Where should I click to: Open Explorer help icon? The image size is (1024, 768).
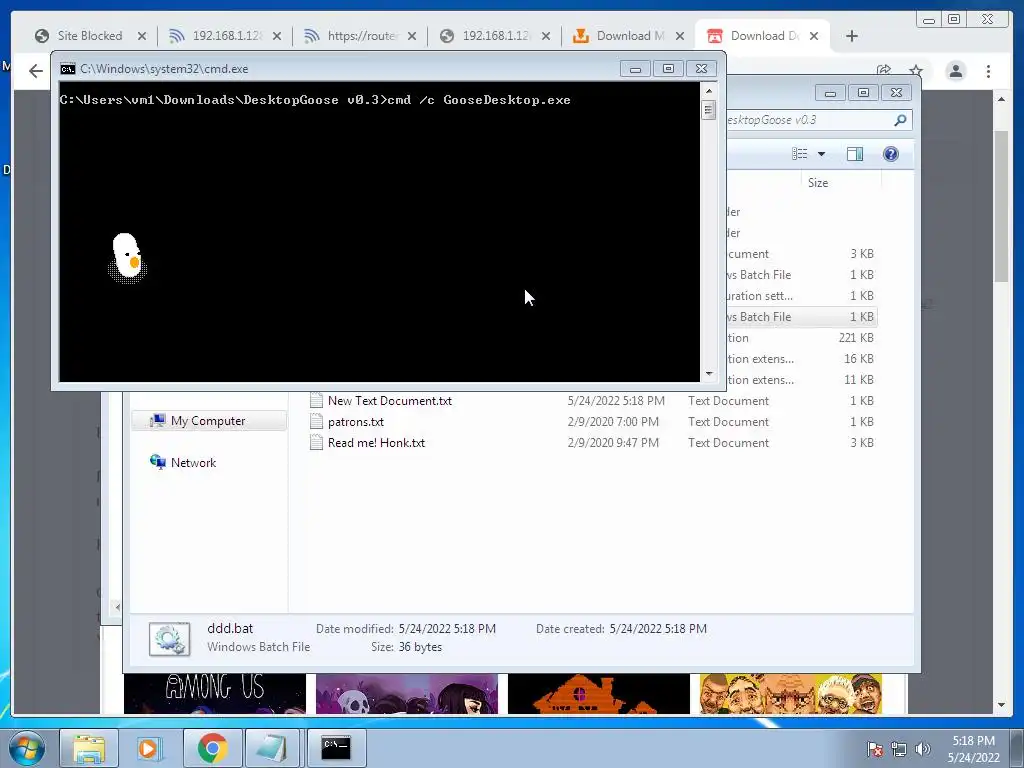click(890, 153)
